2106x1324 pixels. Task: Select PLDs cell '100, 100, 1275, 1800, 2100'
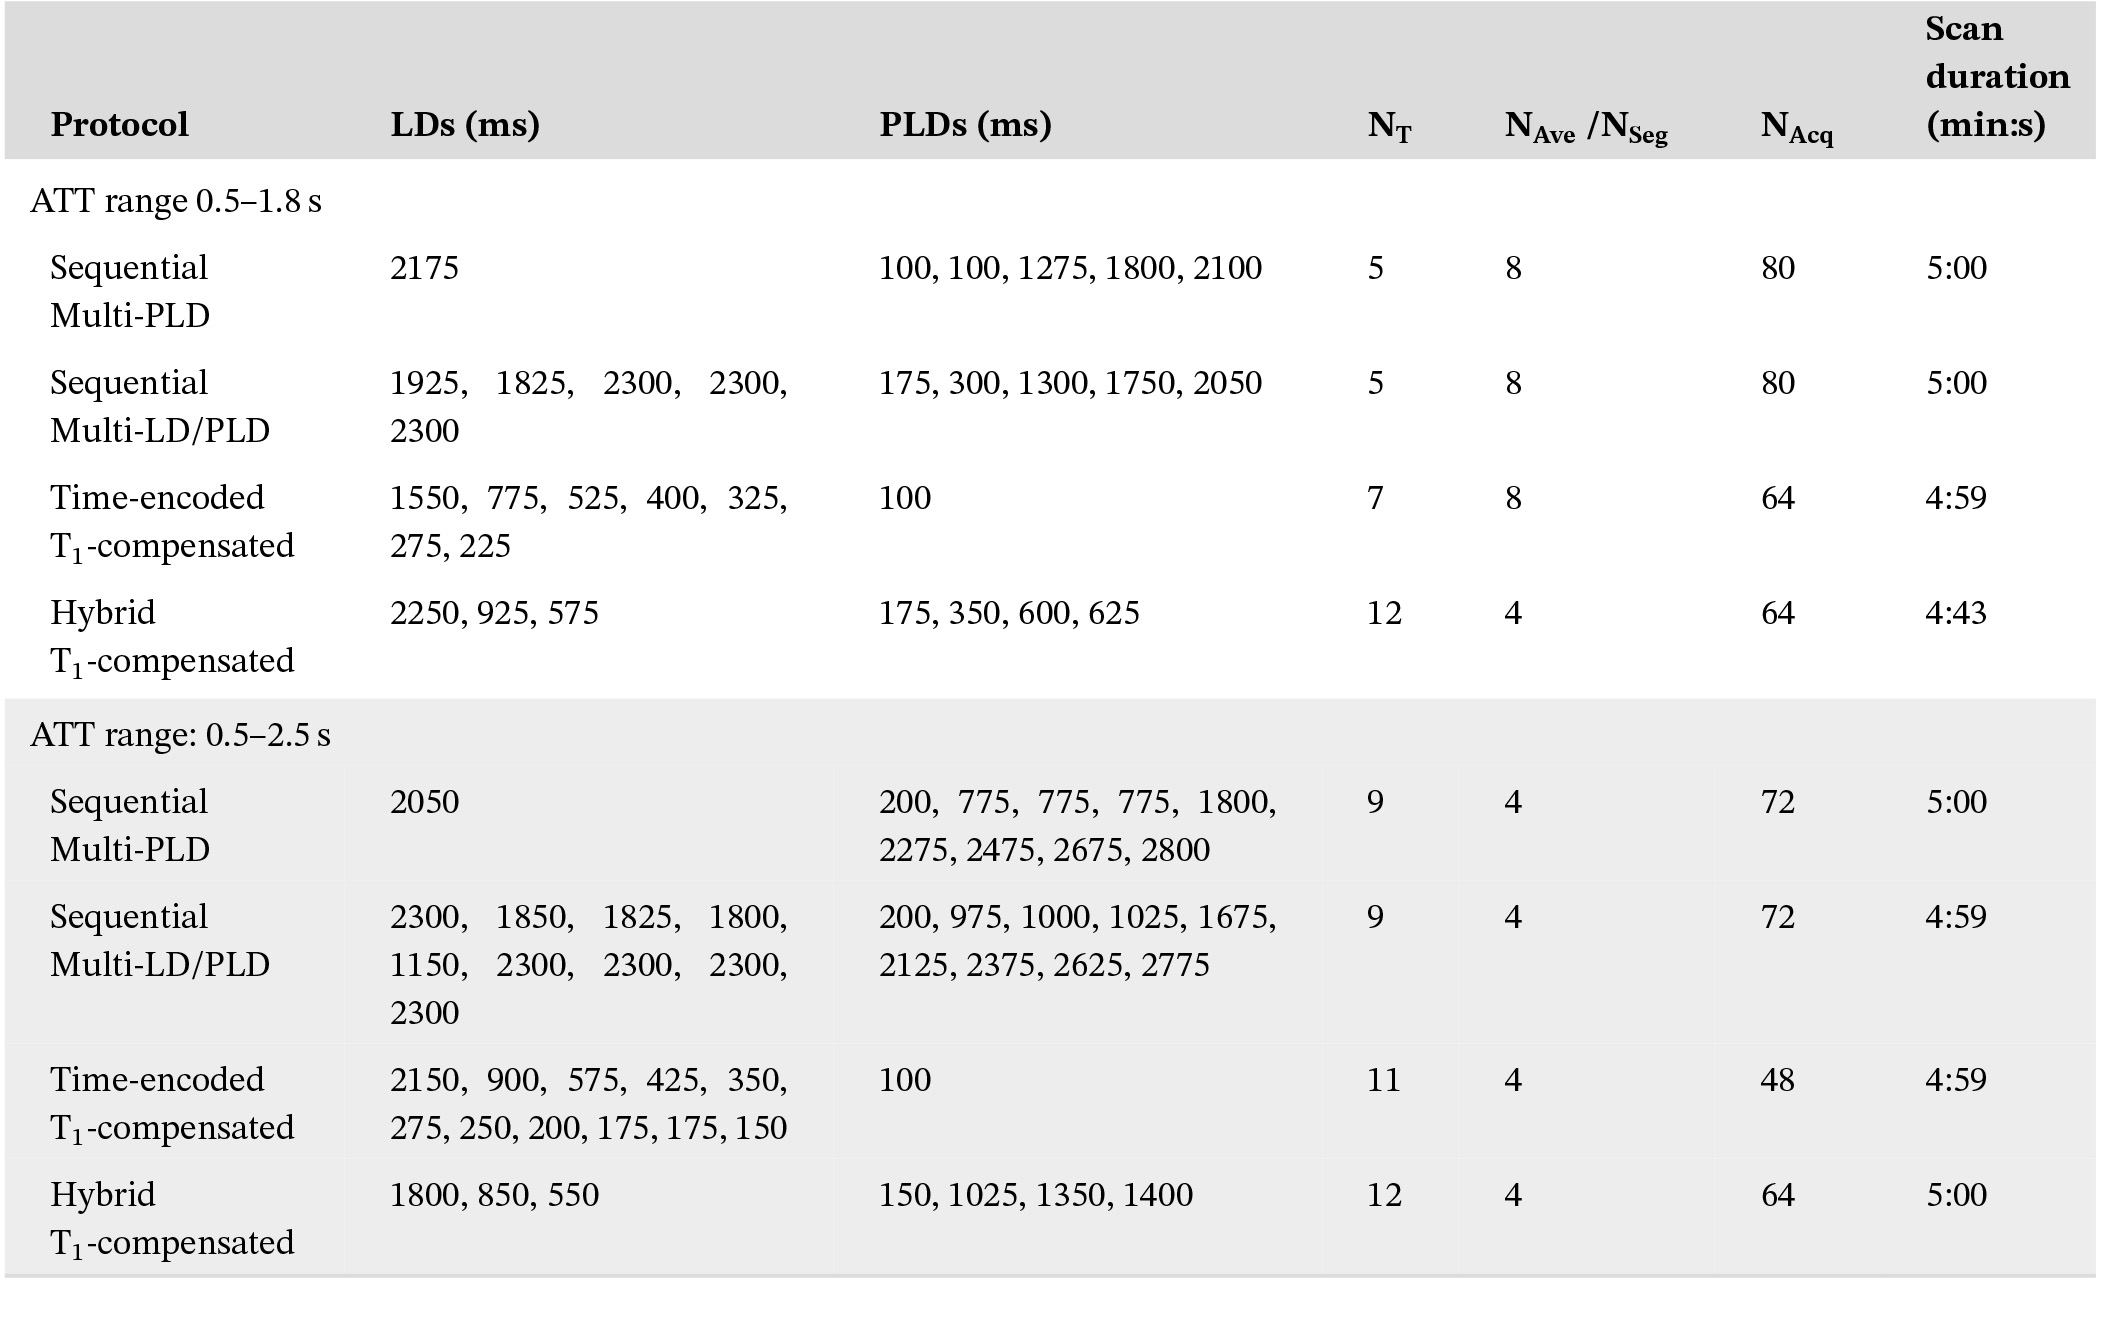point(1070,268)
